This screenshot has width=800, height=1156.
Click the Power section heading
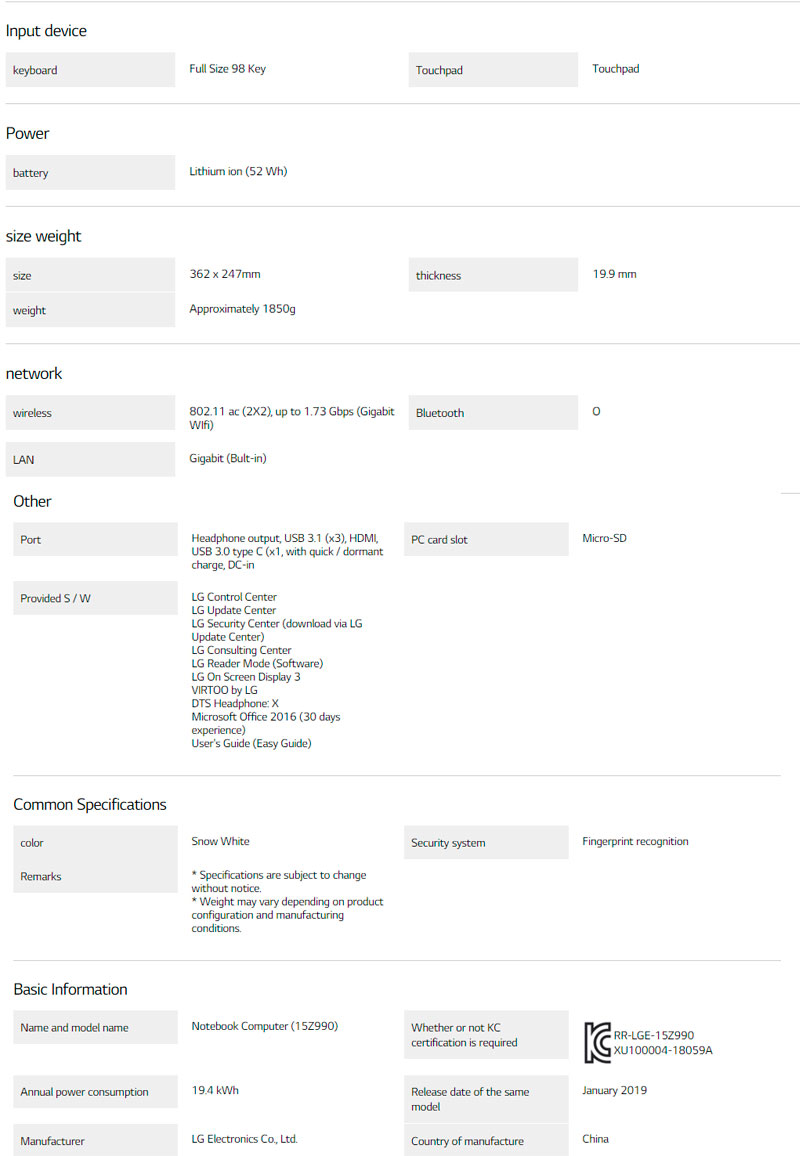pos(28,133)
